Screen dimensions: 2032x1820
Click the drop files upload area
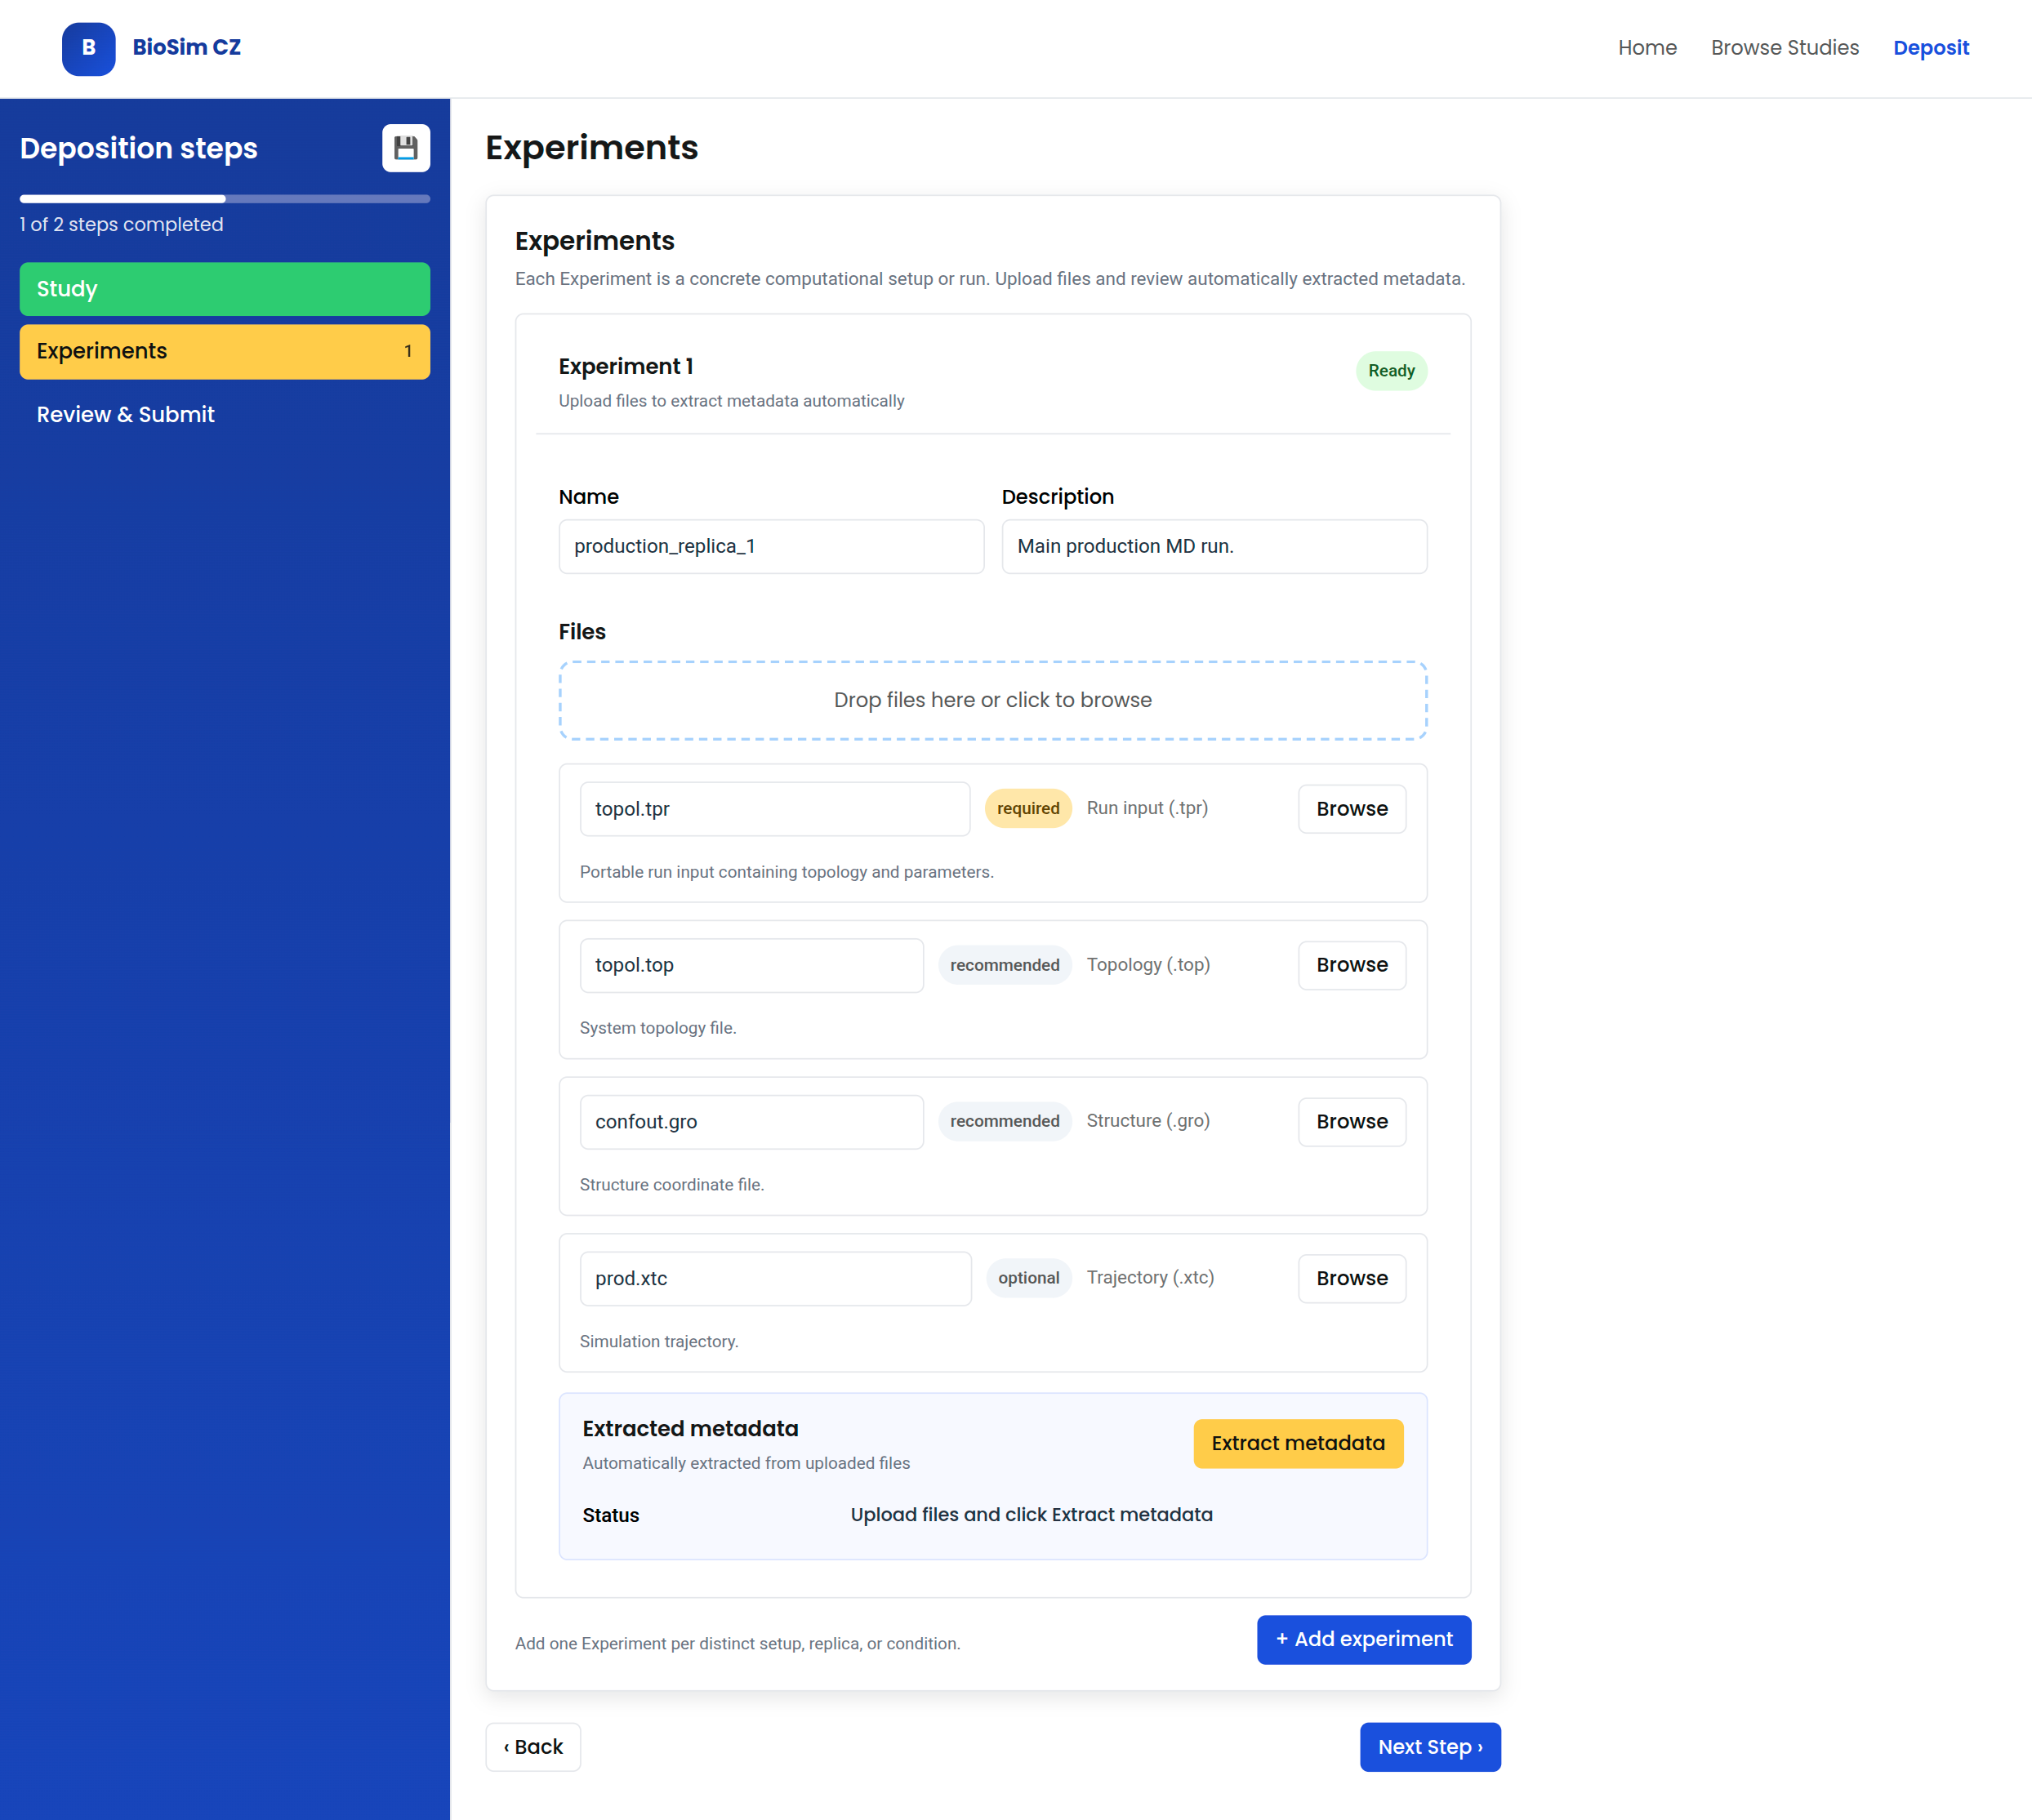[x=993, y=700]
